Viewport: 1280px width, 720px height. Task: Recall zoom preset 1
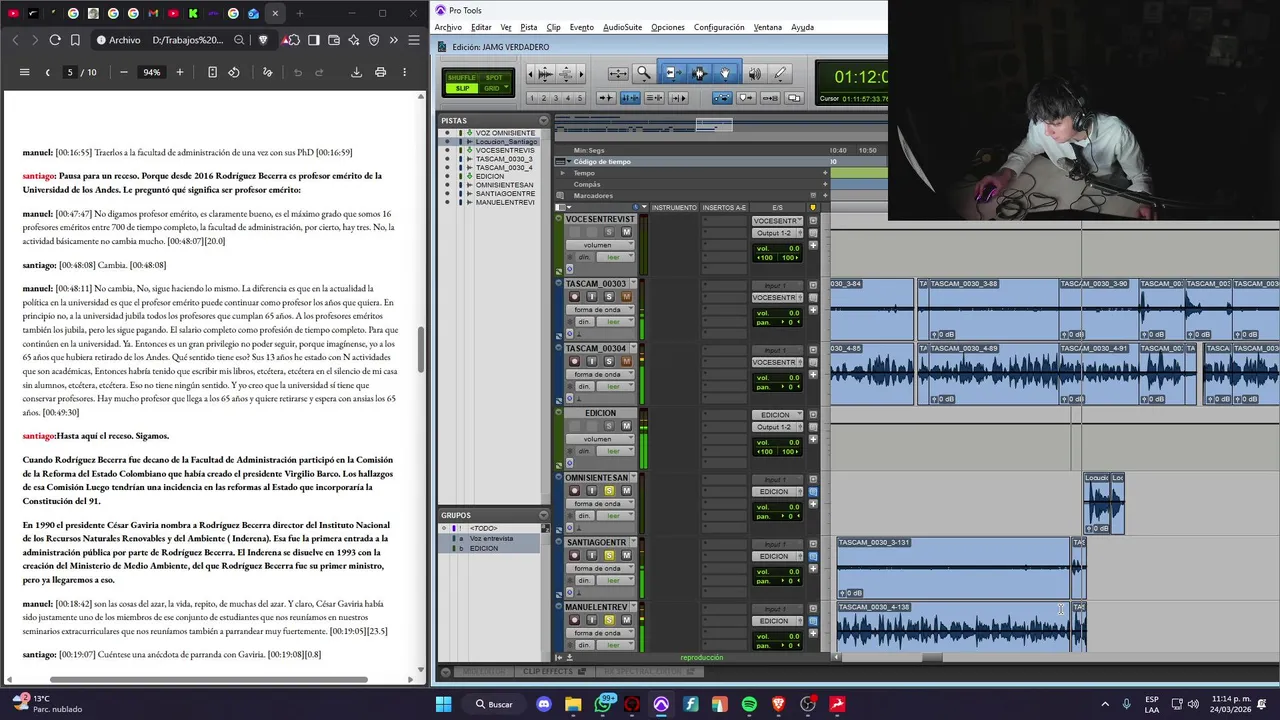coord(532,98)
